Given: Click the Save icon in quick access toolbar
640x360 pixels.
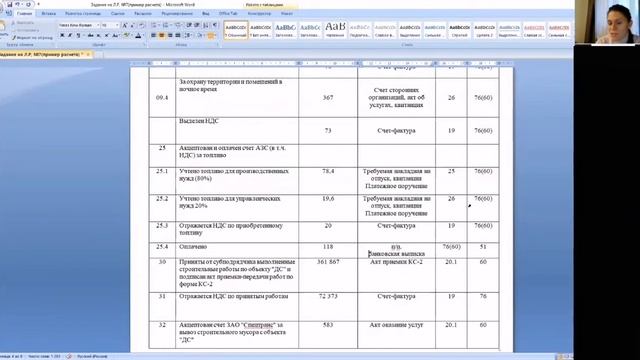Looking at the screenshot, I should [x=10, y=4].
